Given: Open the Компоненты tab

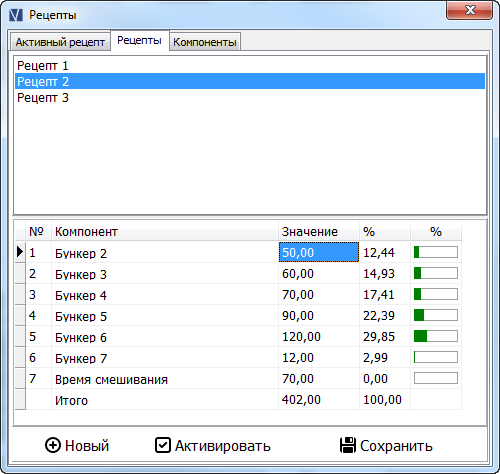Looking at the screenshot, I should [x=205, y=42].
